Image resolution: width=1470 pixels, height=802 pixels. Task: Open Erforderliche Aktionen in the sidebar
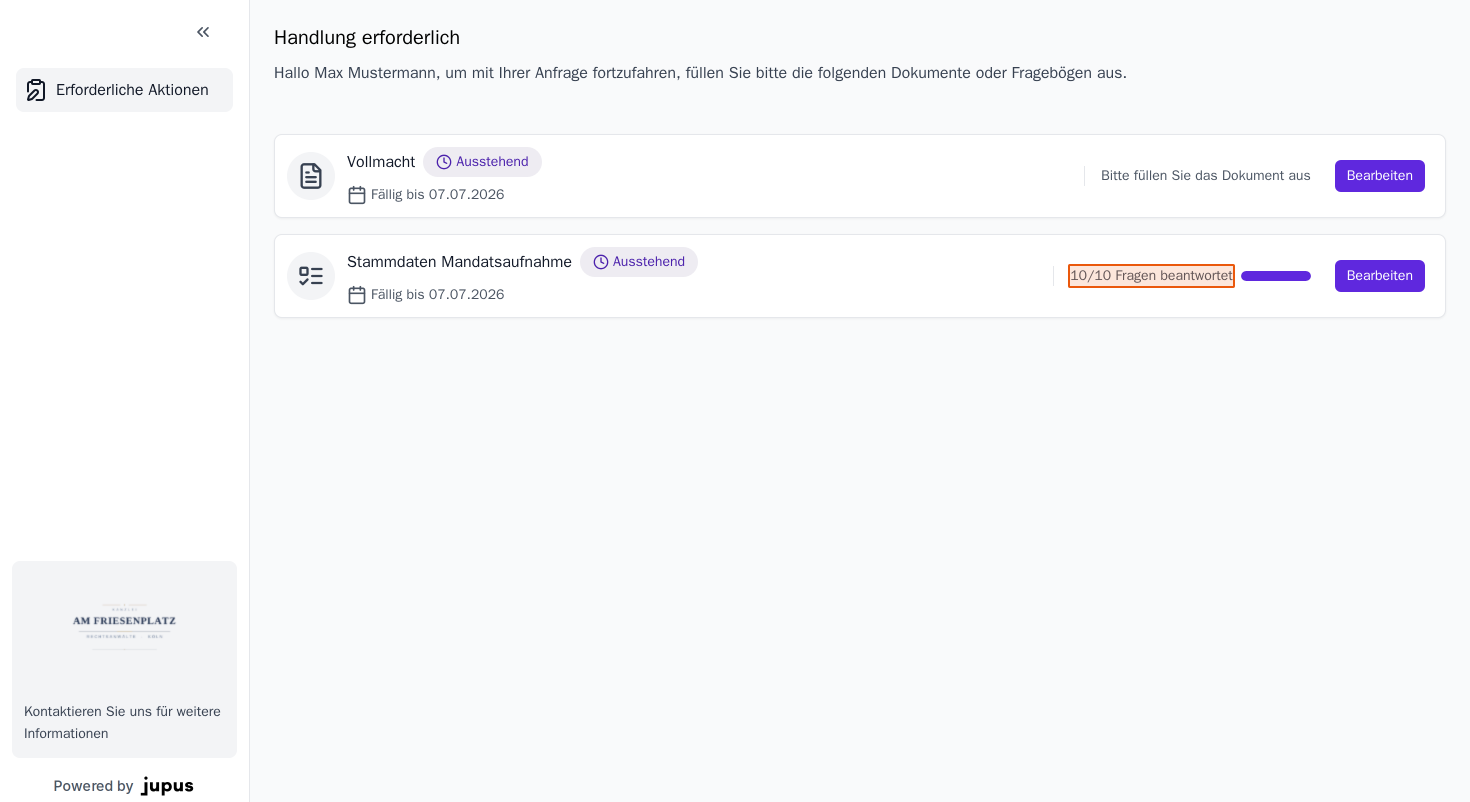(x=124, y=90)
